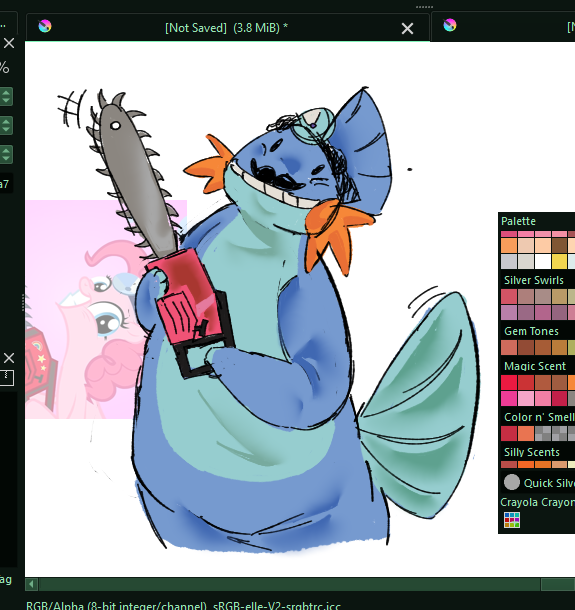Close the upper left docker with its X
The height and width of the screenshot is (610, 575).
9,43
